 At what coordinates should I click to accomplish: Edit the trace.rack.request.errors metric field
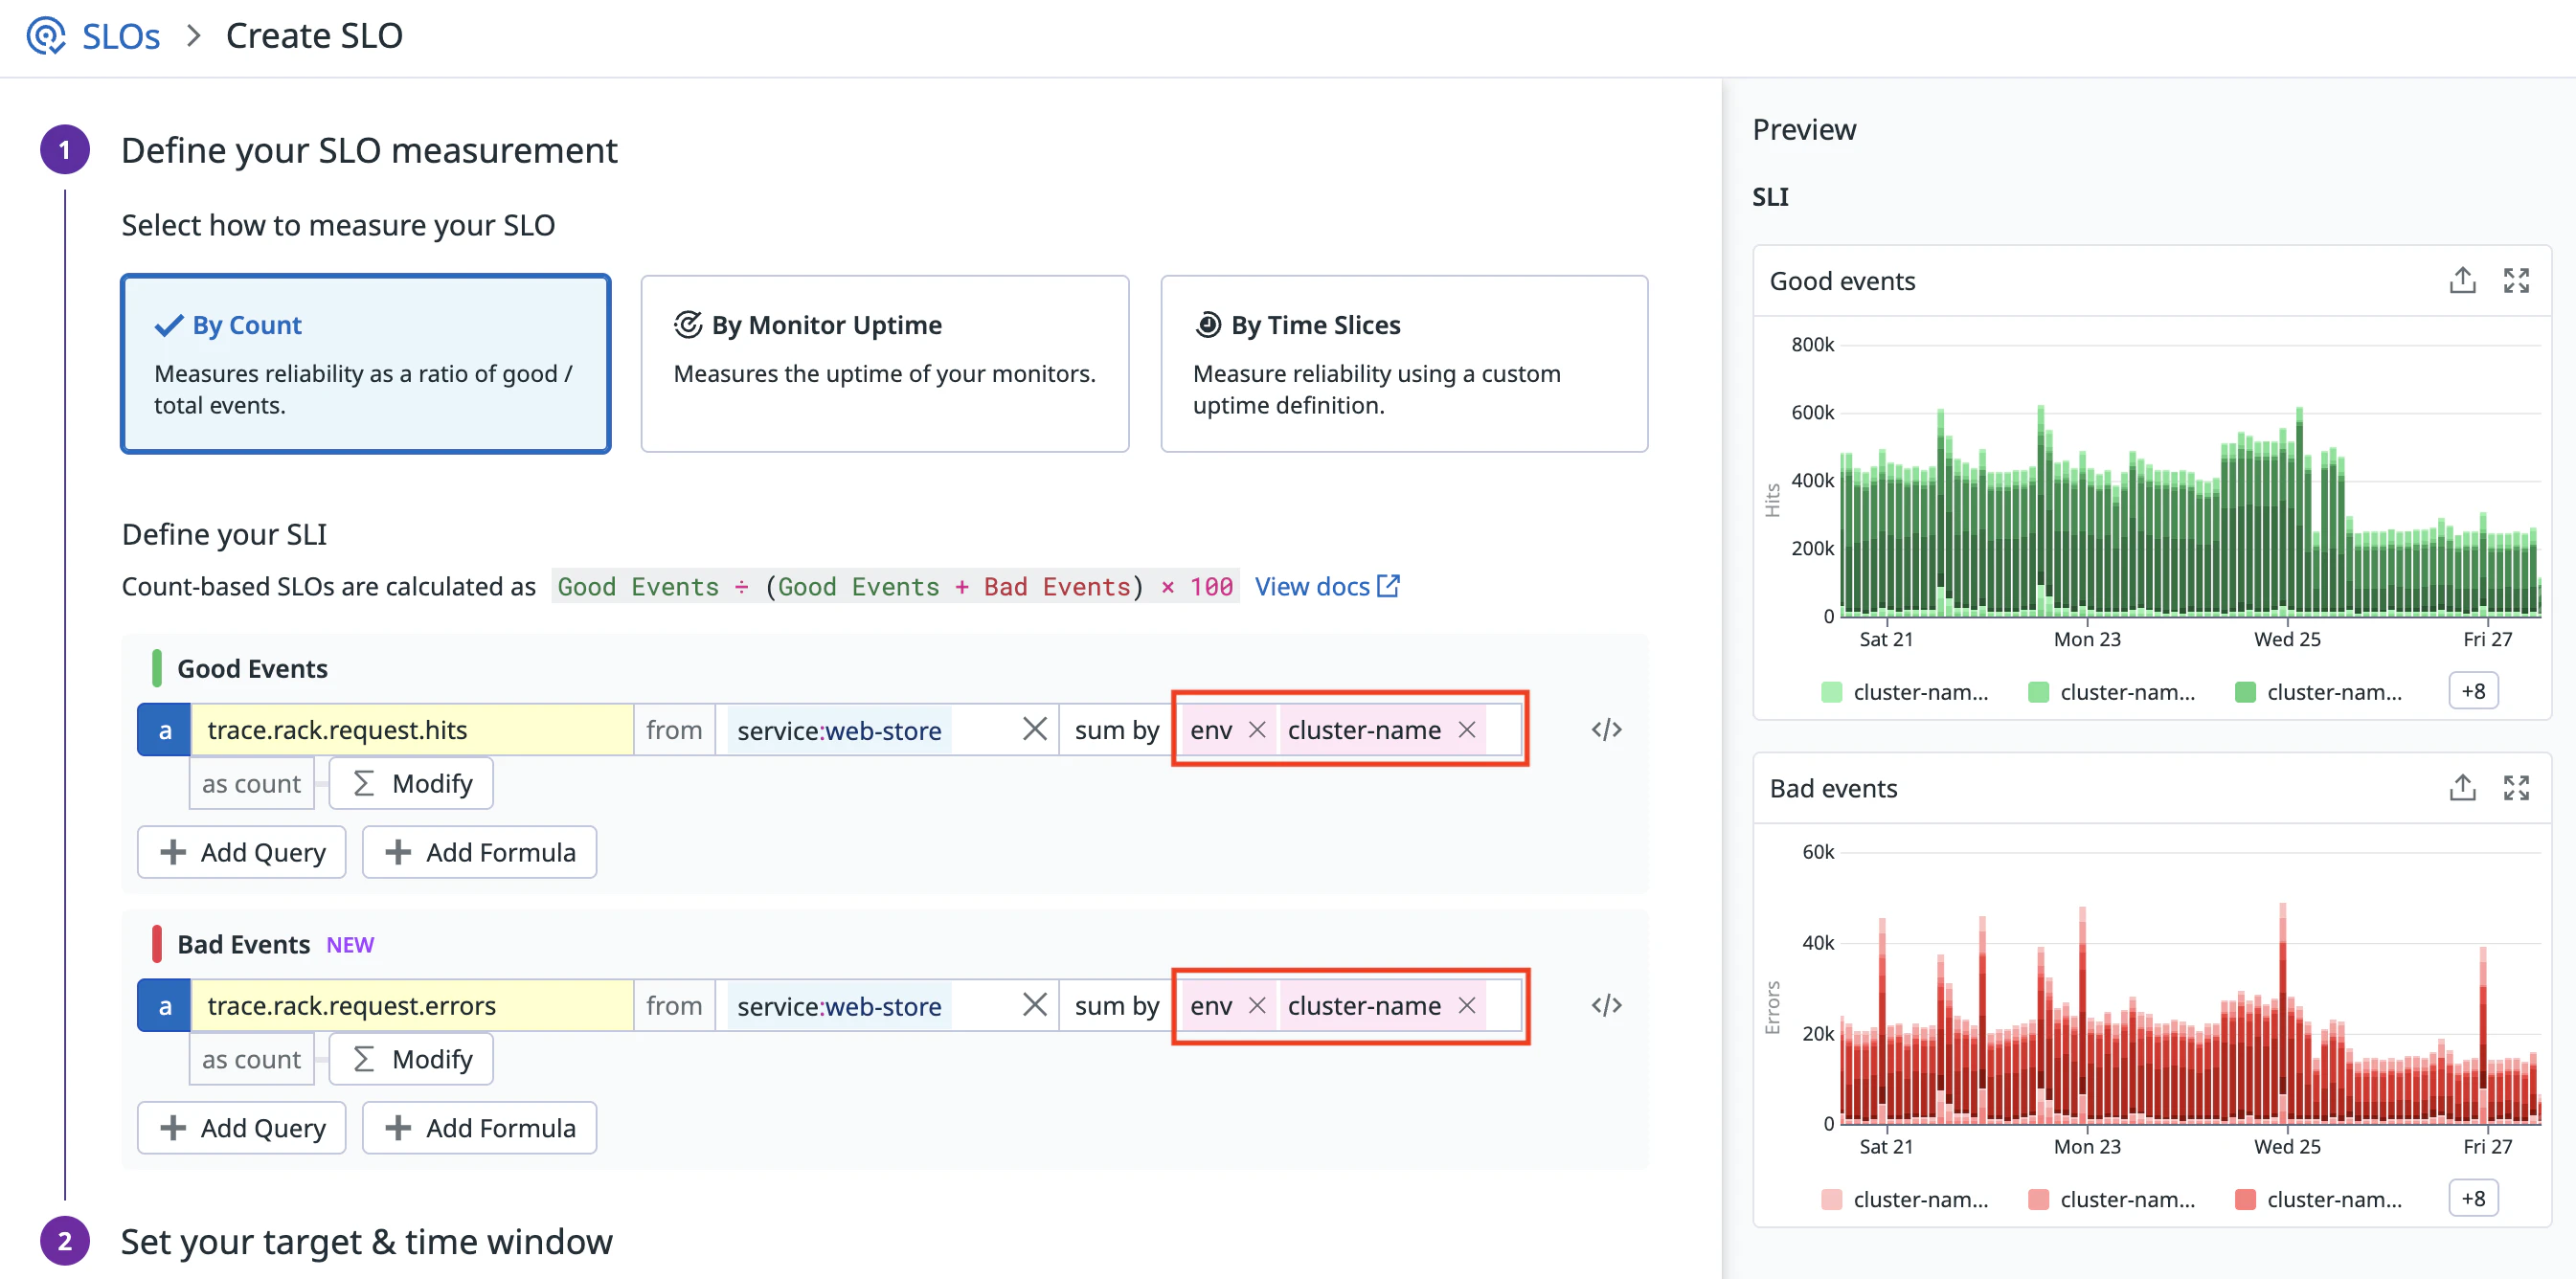pos(410,1005)
